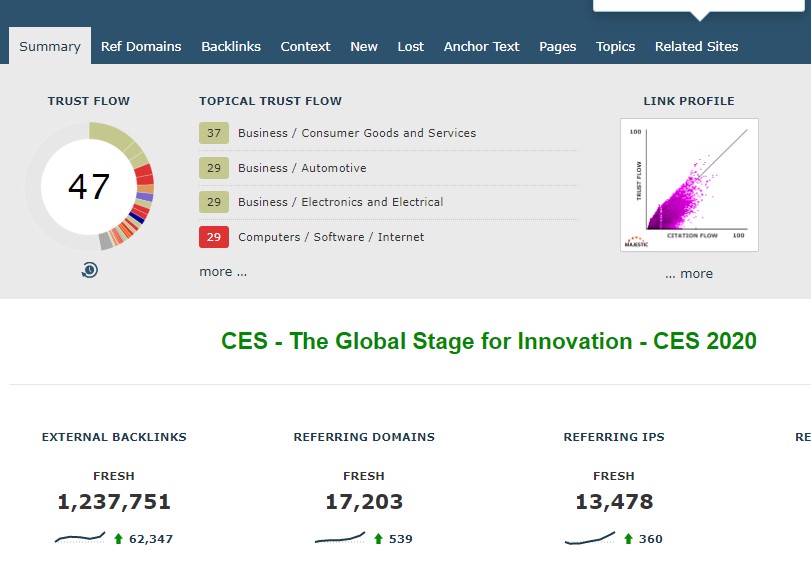Go to the New tab
The image size is (811, 562).
tap(364, 47)
